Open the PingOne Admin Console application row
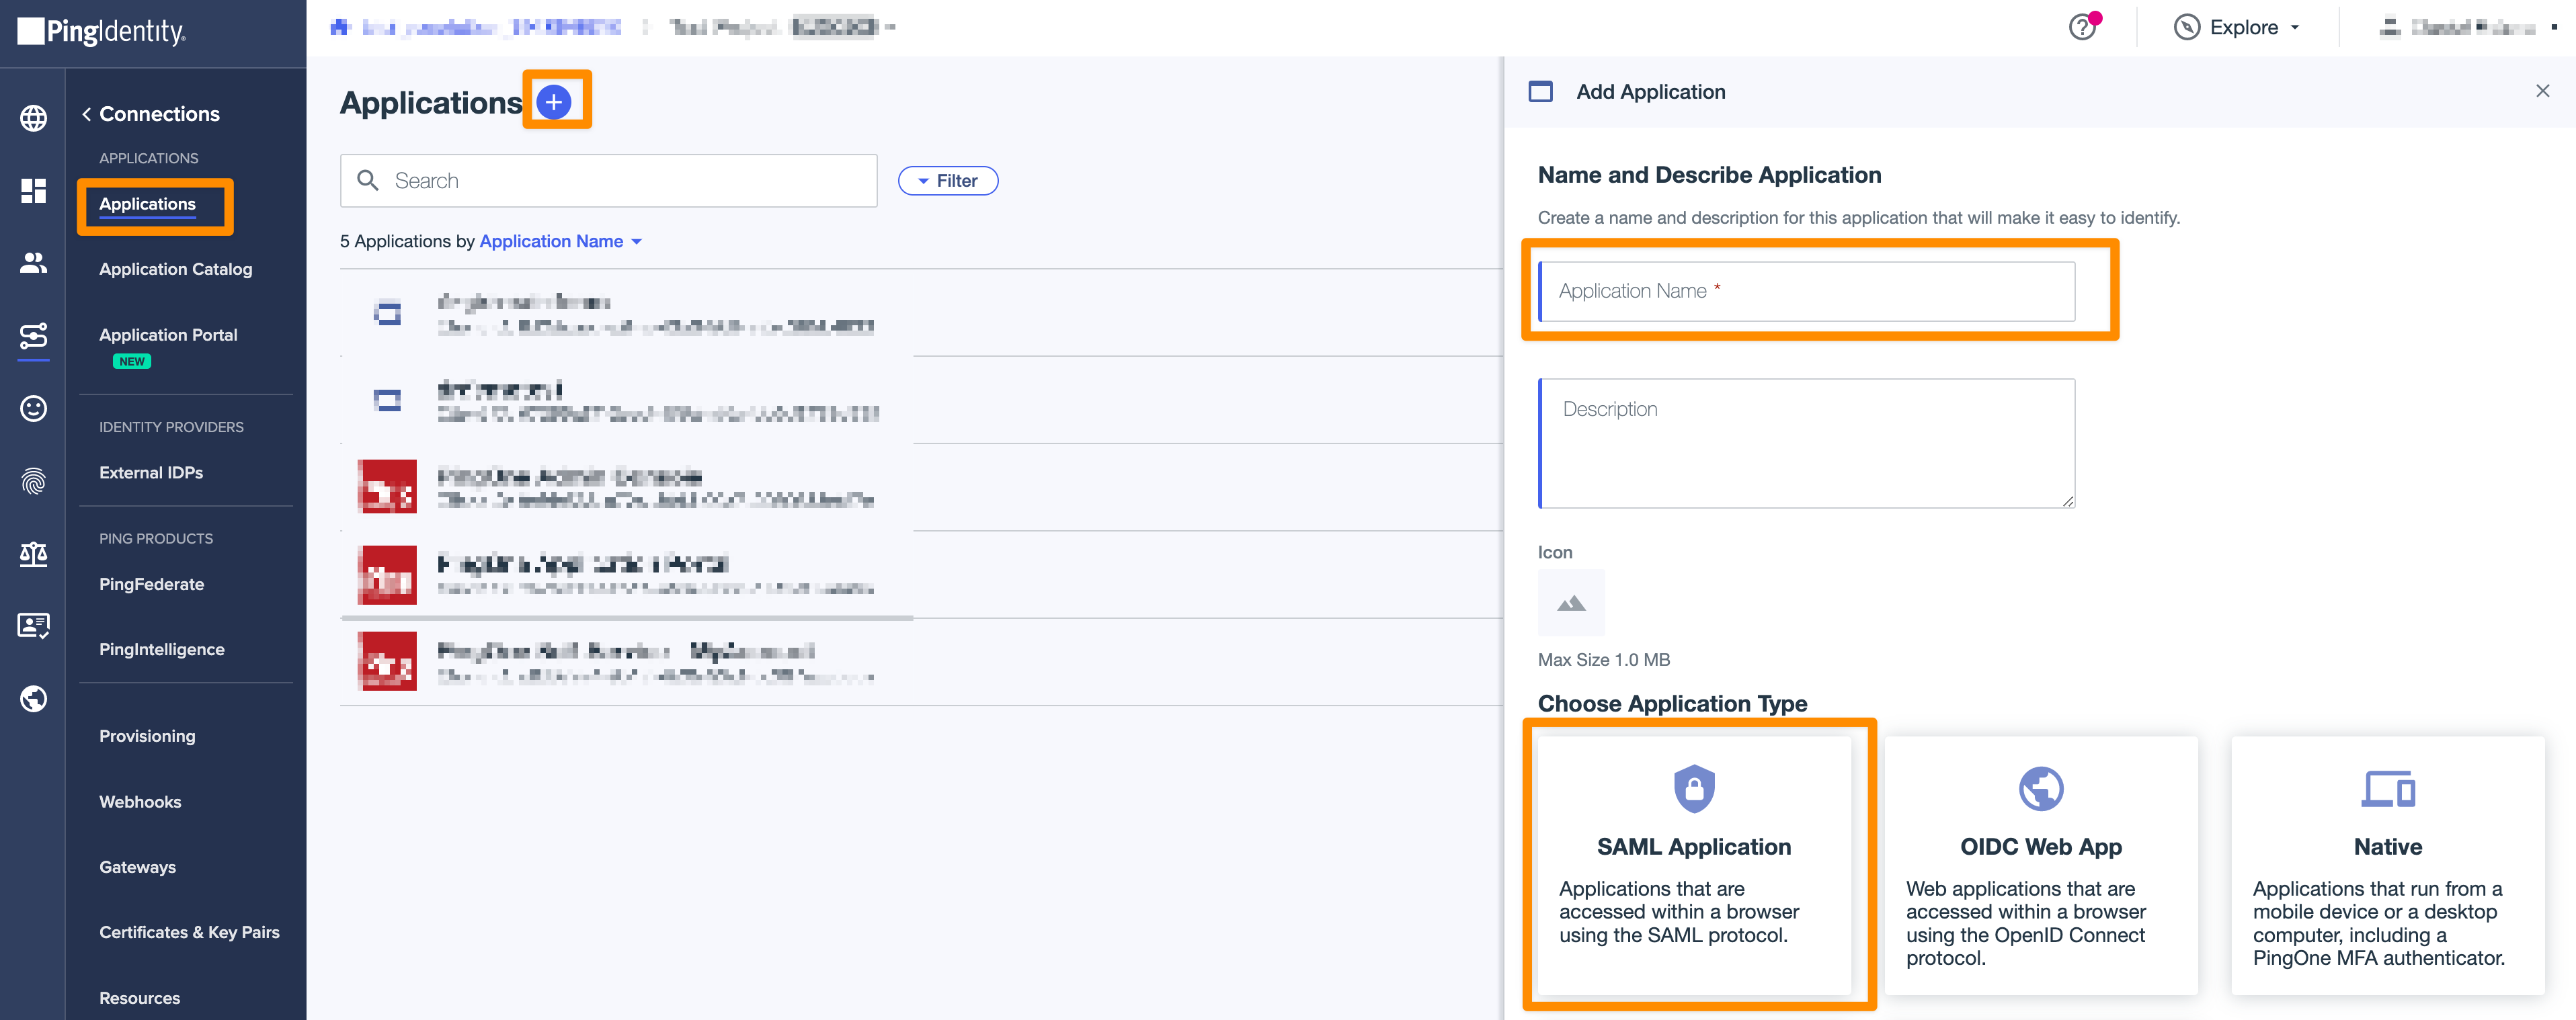Screen dimensions: 2576x1020 tap(920, 487)
